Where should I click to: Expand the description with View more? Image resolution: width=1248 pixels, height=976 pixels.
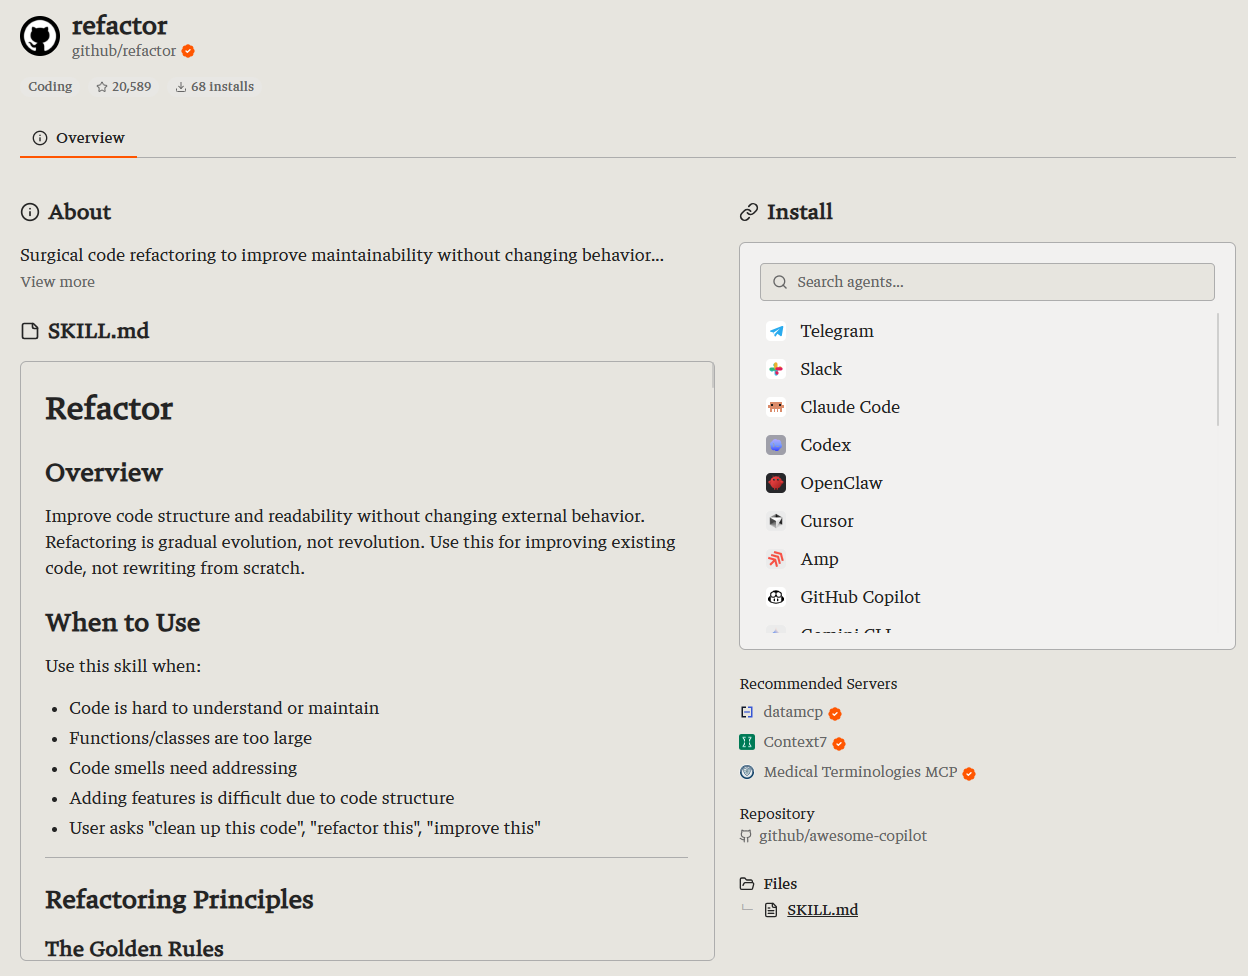coord(58,282)
